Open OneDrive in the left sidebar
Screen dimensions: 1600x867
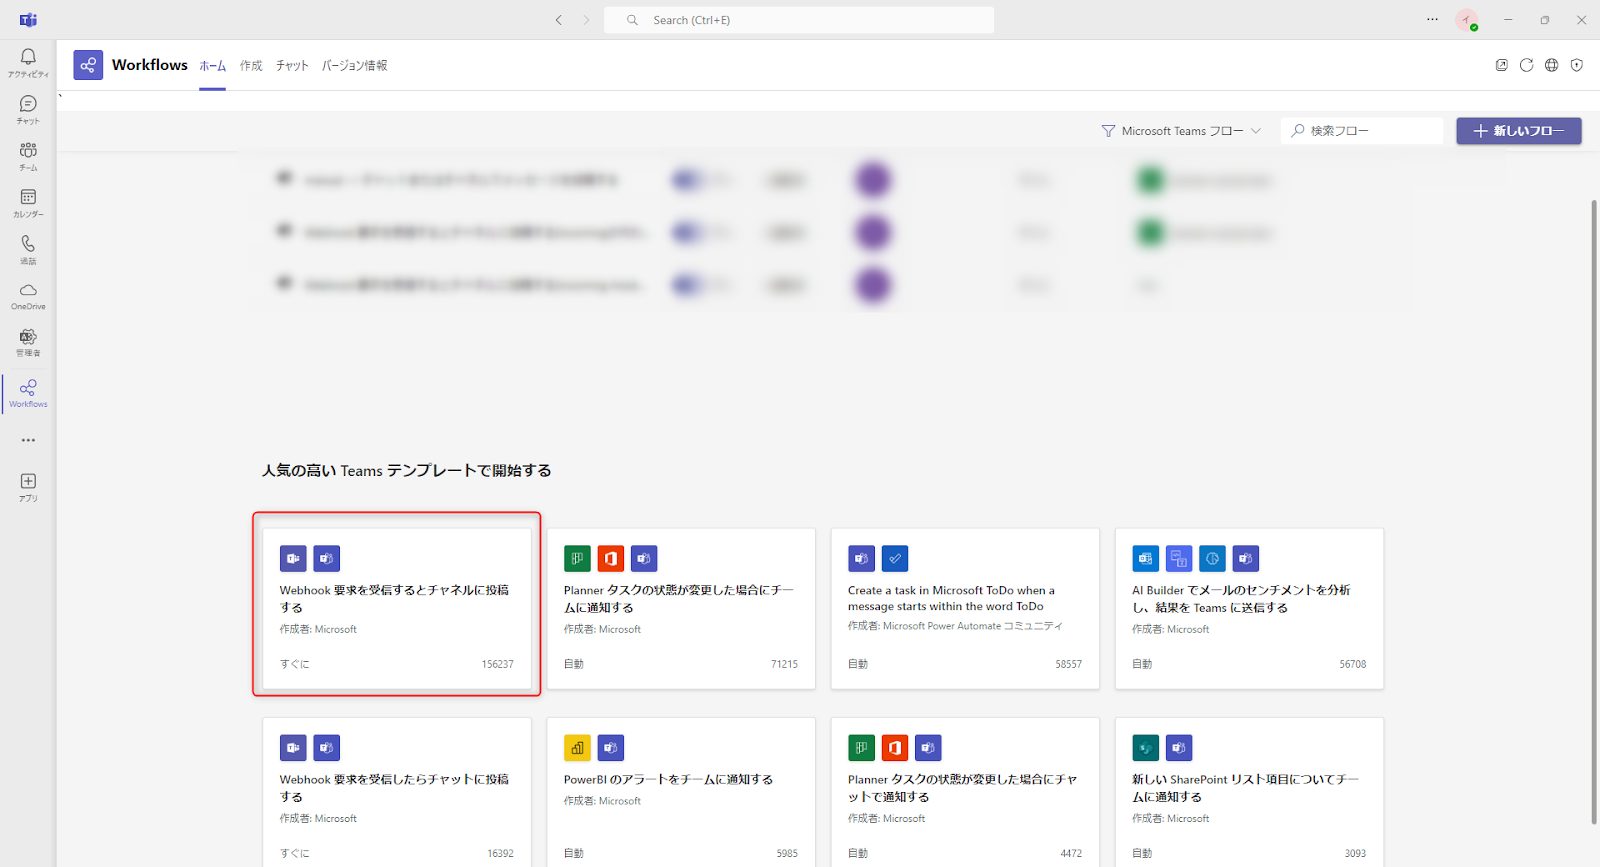click(28, 296)
